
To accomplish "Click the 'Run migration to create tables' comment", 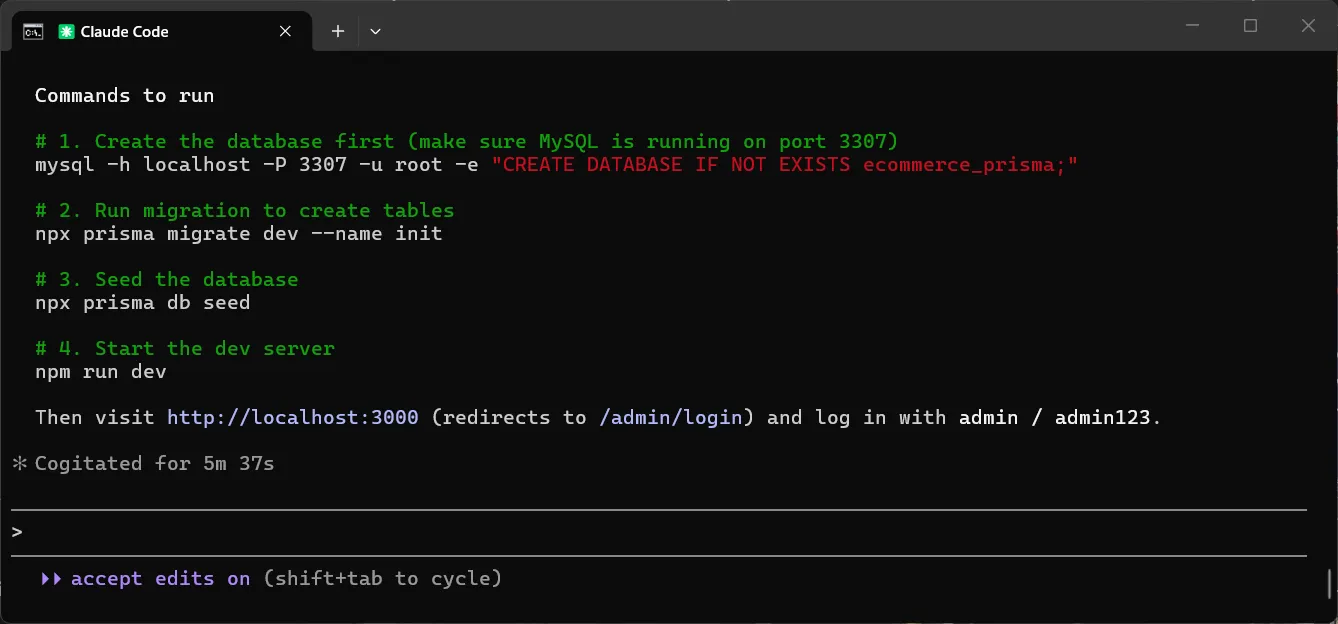I will (x=245, y=210).
